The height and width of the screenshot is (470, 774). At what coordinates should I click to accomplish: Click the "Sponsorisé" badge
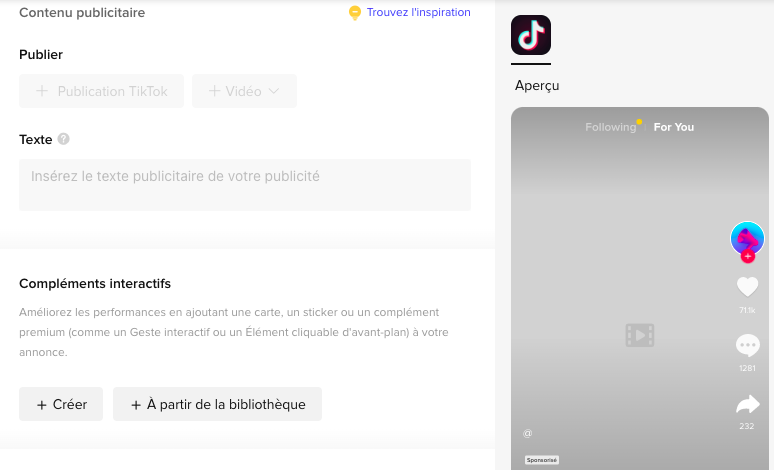tap(542, 460)
